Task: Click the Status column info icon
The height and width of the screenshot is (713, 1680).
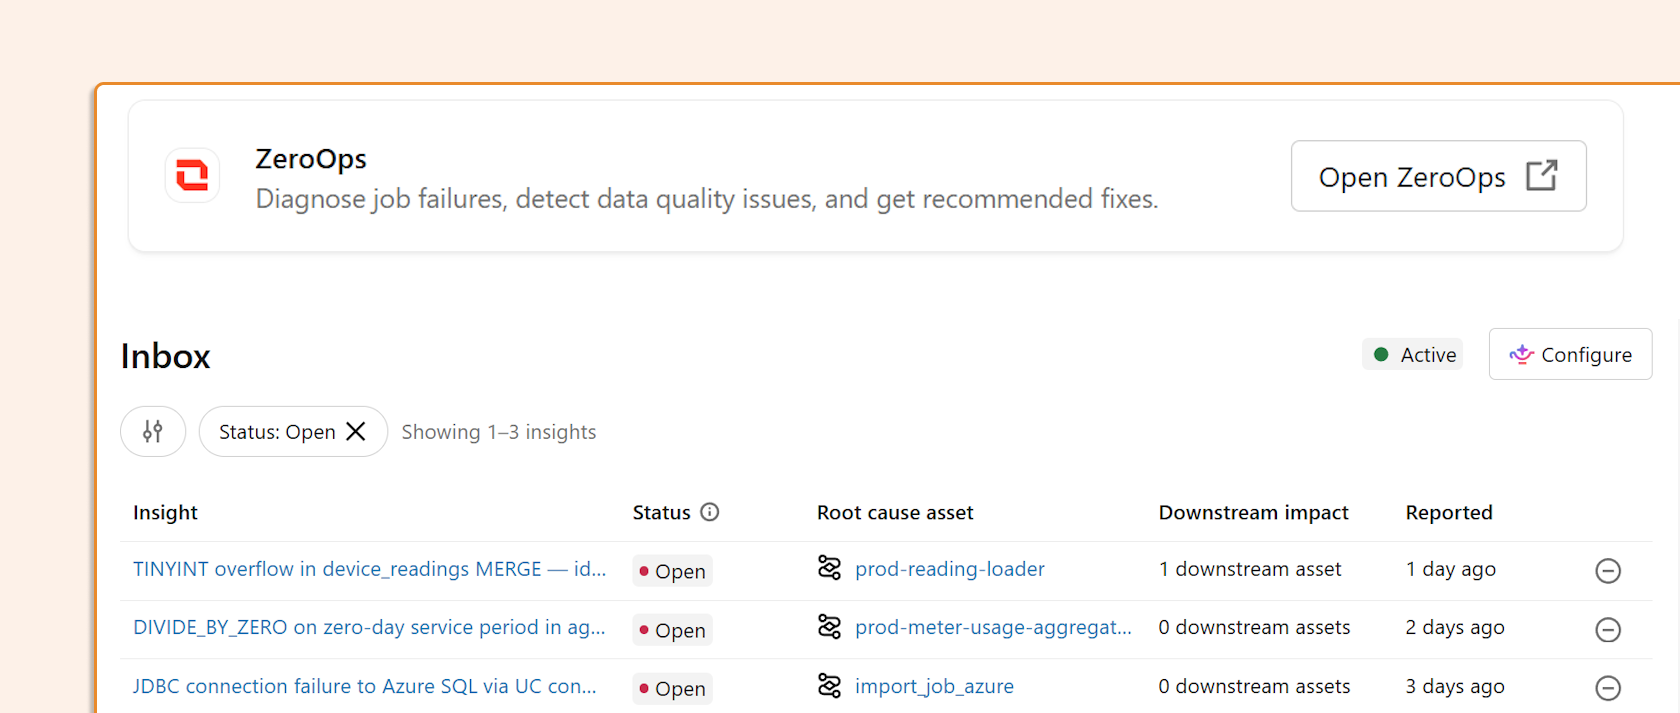Action: 710,512
